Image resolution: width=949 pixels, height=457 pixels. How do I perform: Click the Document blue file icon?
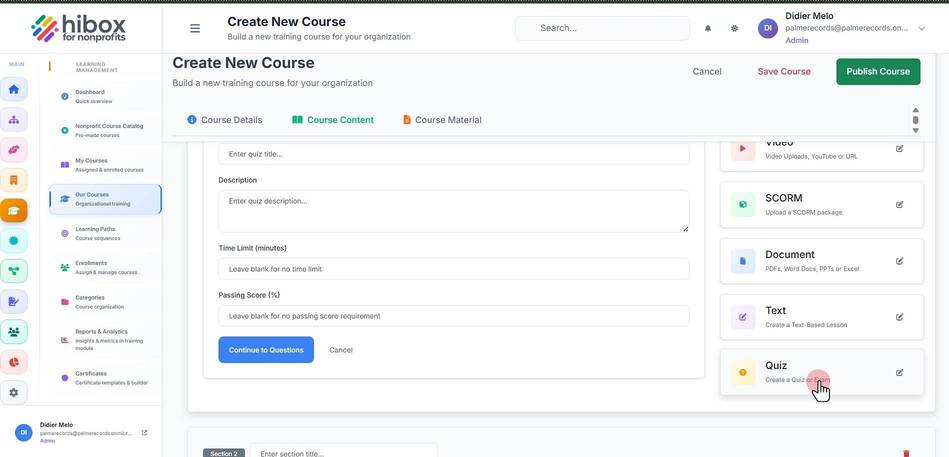pos(743,261)
